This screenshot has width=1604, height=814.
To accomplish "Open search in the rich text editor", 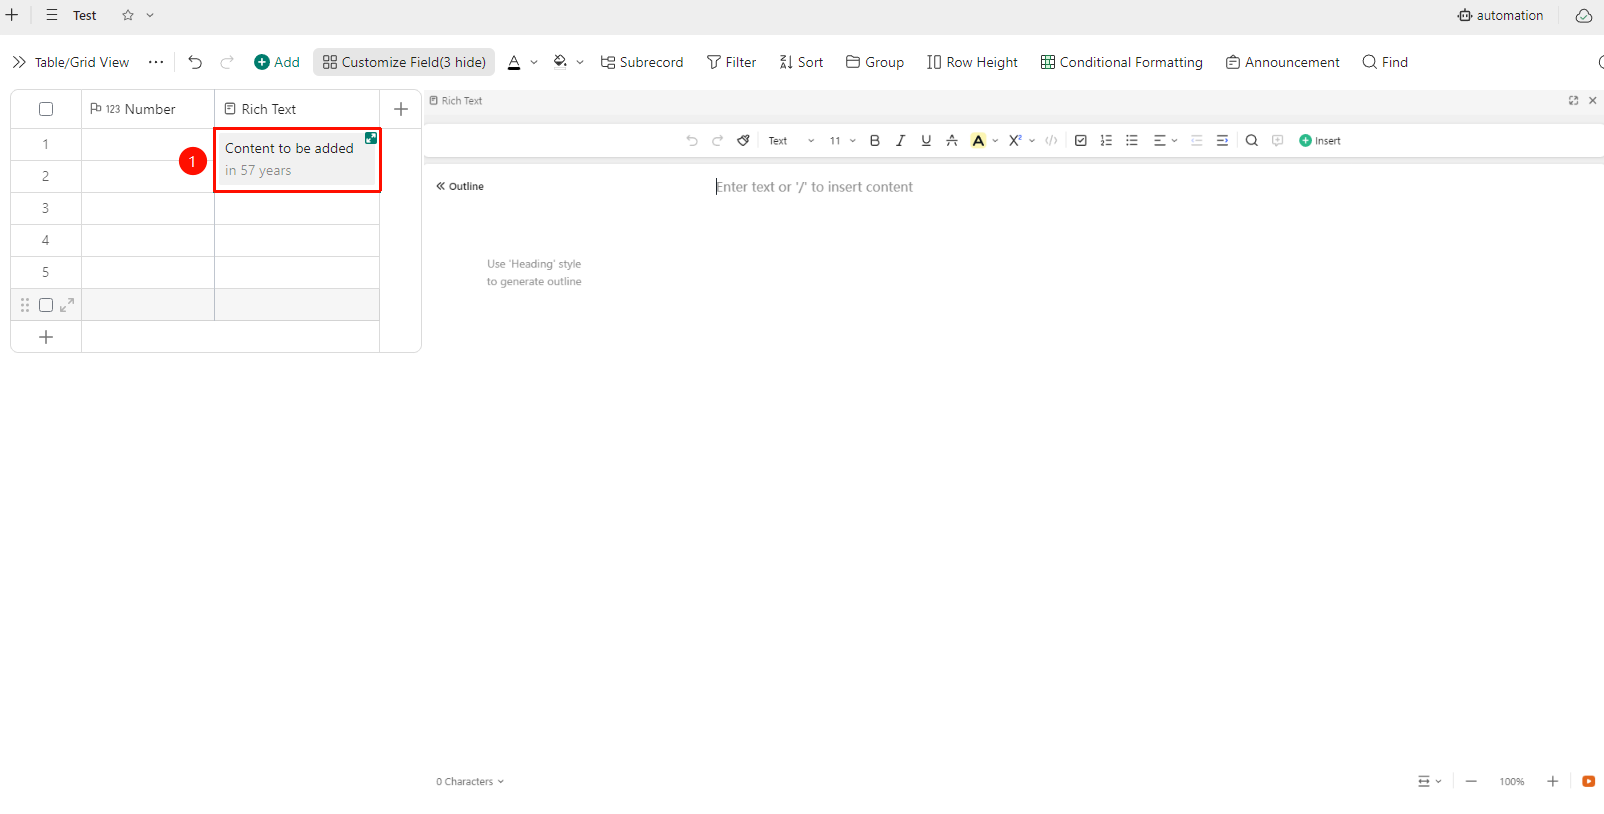I will [x=1252, y=141].
